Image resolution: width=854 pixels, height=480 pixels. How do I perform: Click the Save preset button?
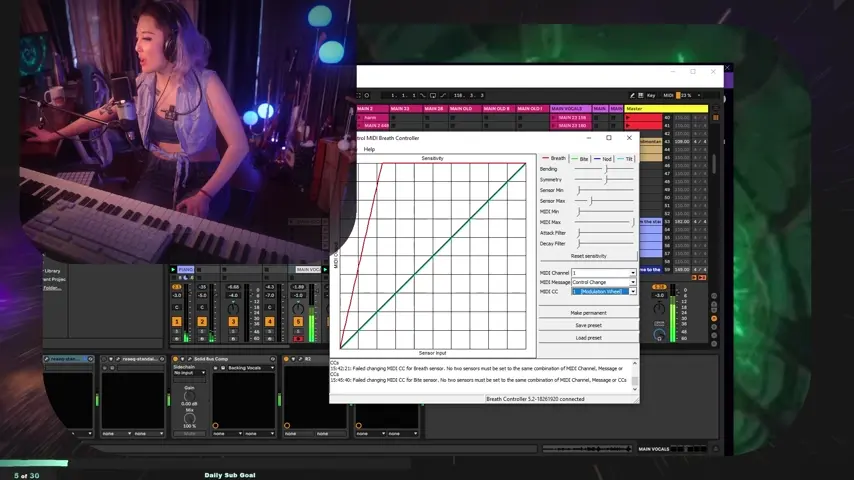pyautogui.click(x=588, y=325)
